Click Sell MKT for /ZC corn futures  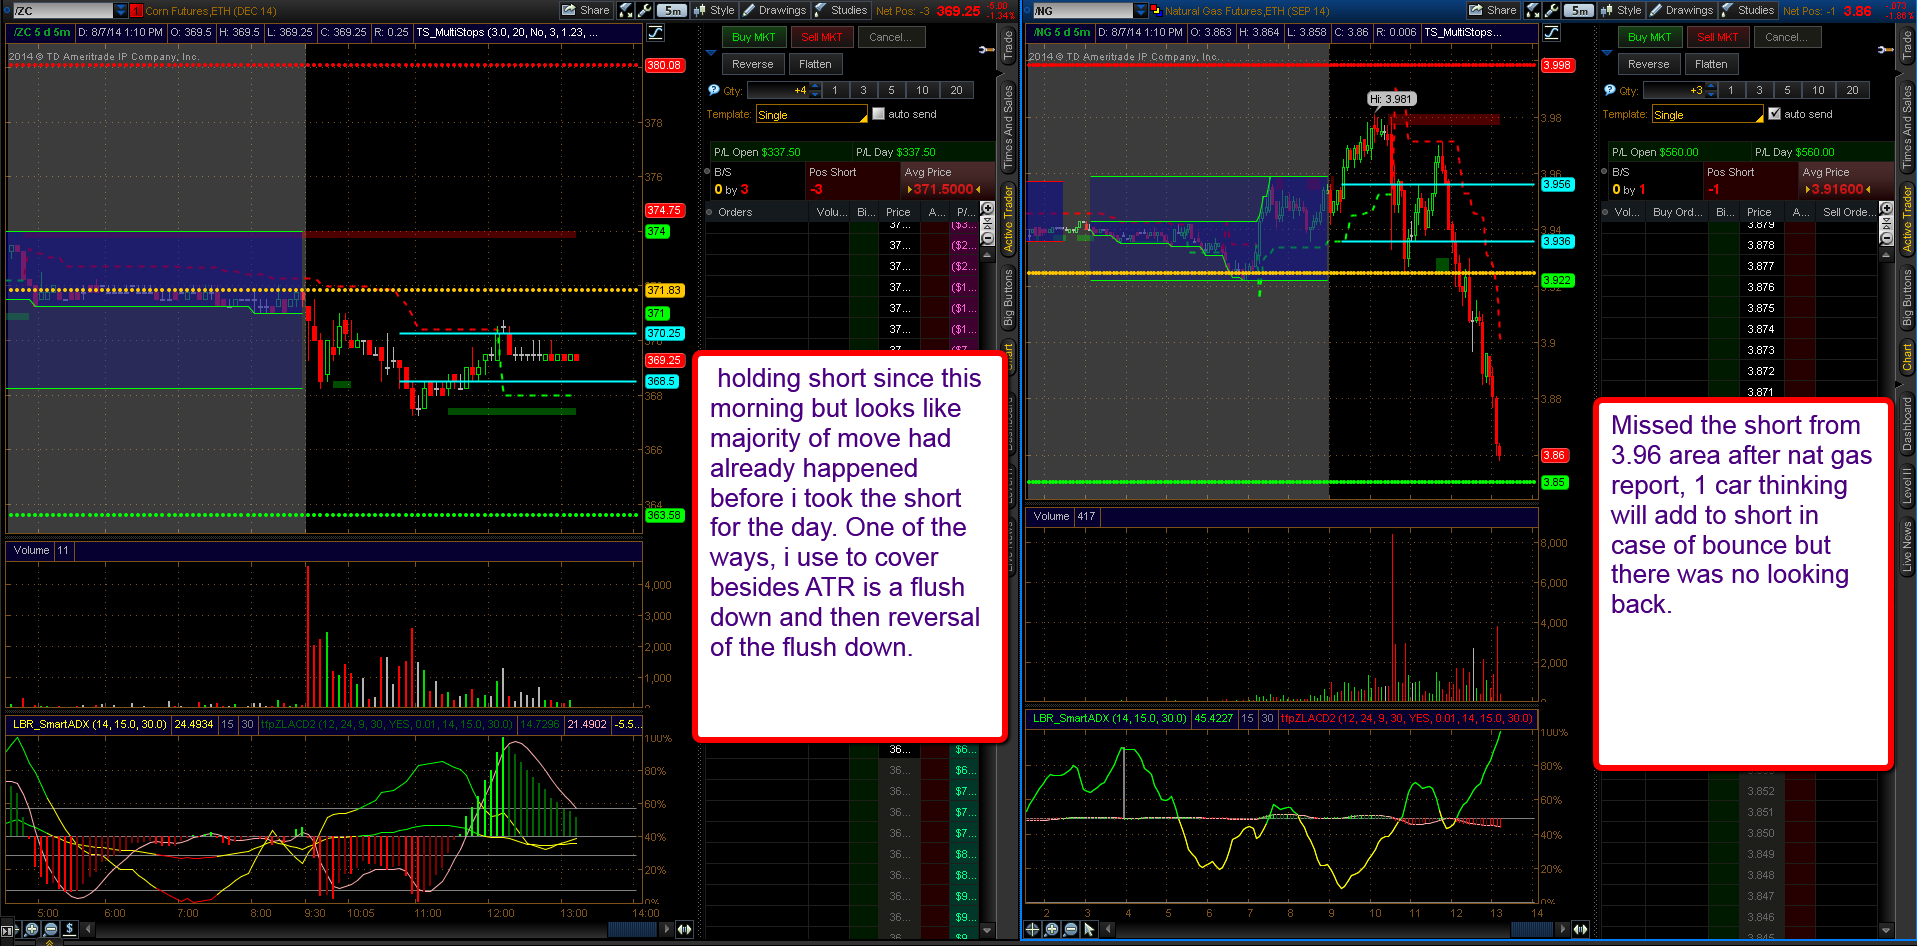821,37
